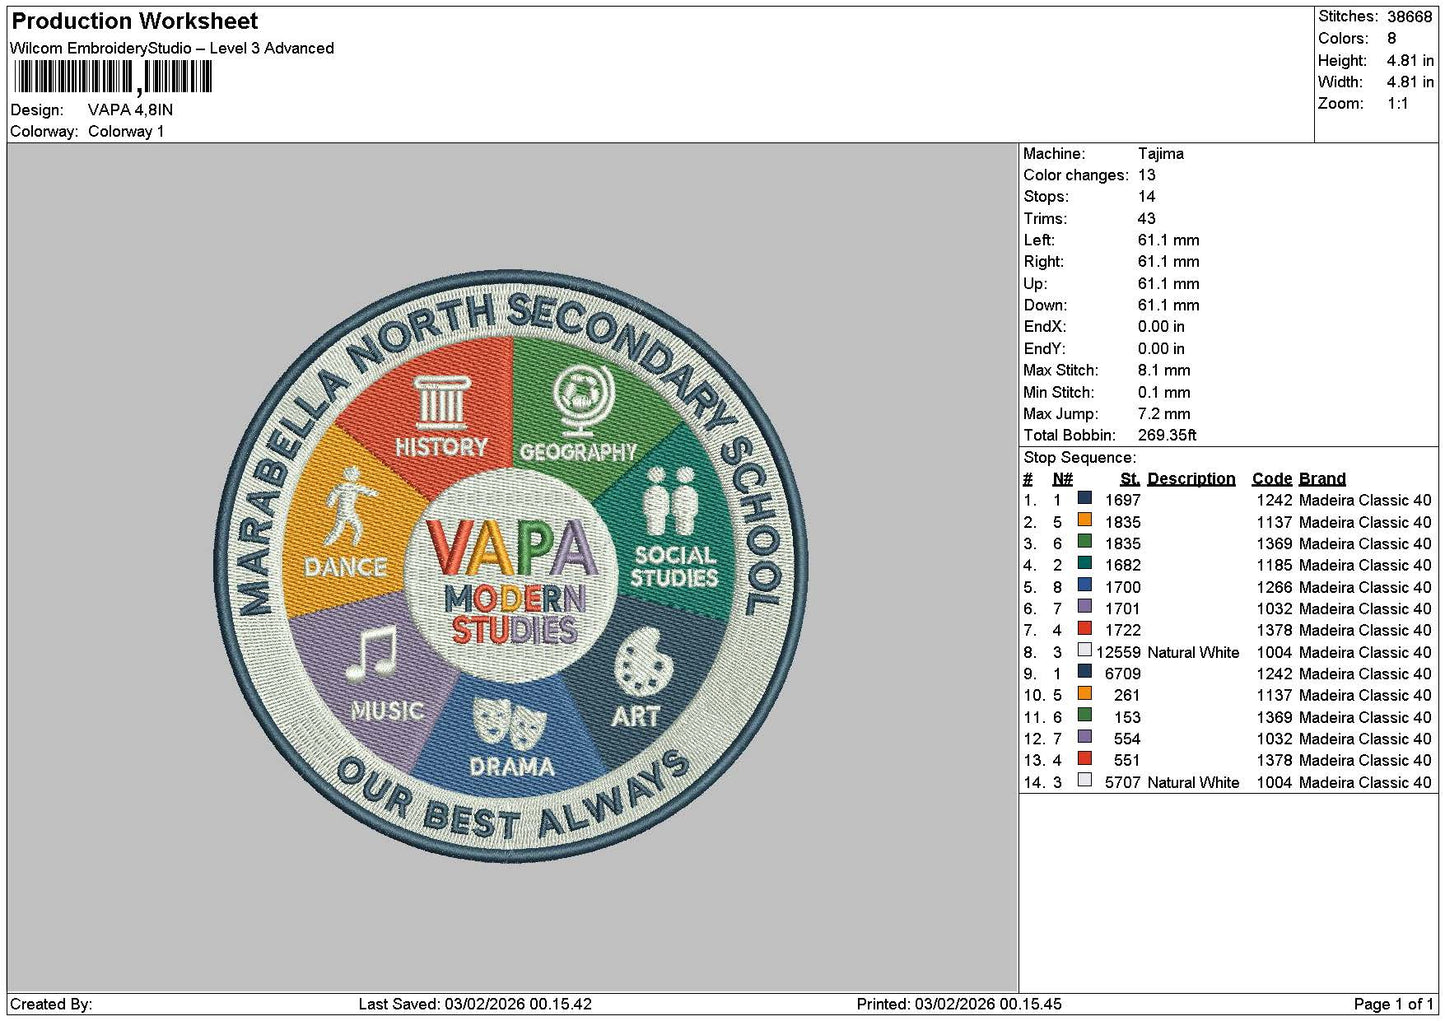The height and width of the screenshot is (1021, 1445).
Task: Click the 'Production Worksheet' title
Action: [134, 21]
